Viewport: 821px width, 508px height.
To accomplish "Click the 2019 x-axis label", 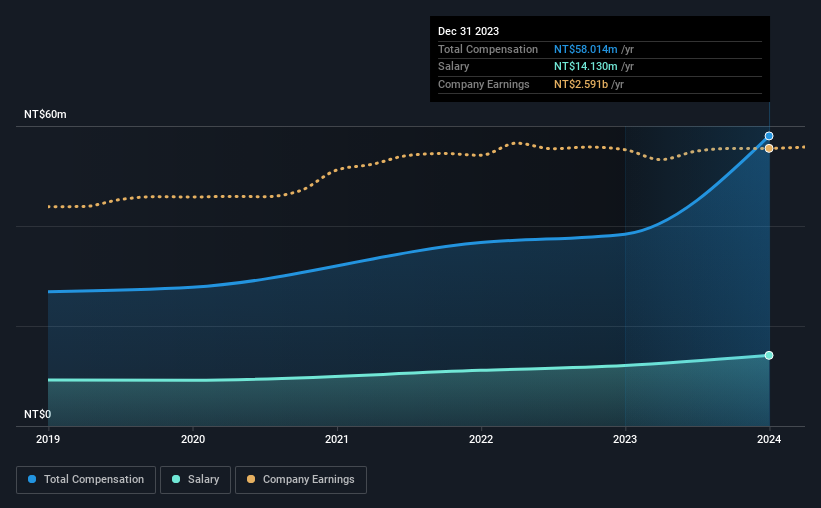I will (48, 439).
